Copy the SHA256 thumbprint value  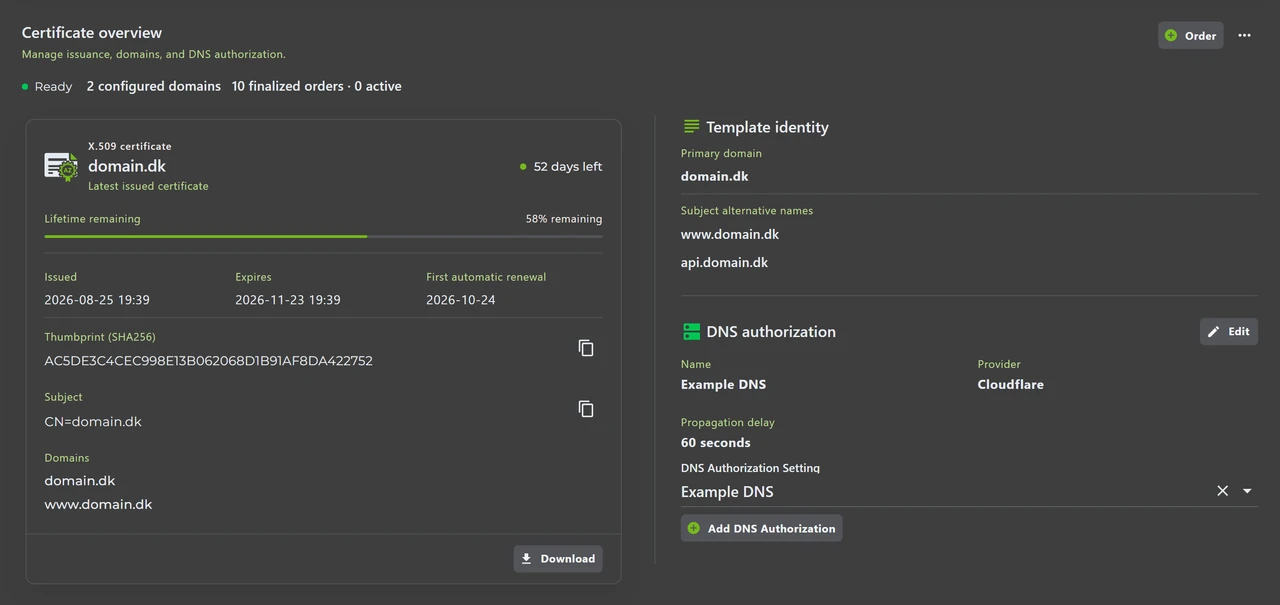click(586, 348)
